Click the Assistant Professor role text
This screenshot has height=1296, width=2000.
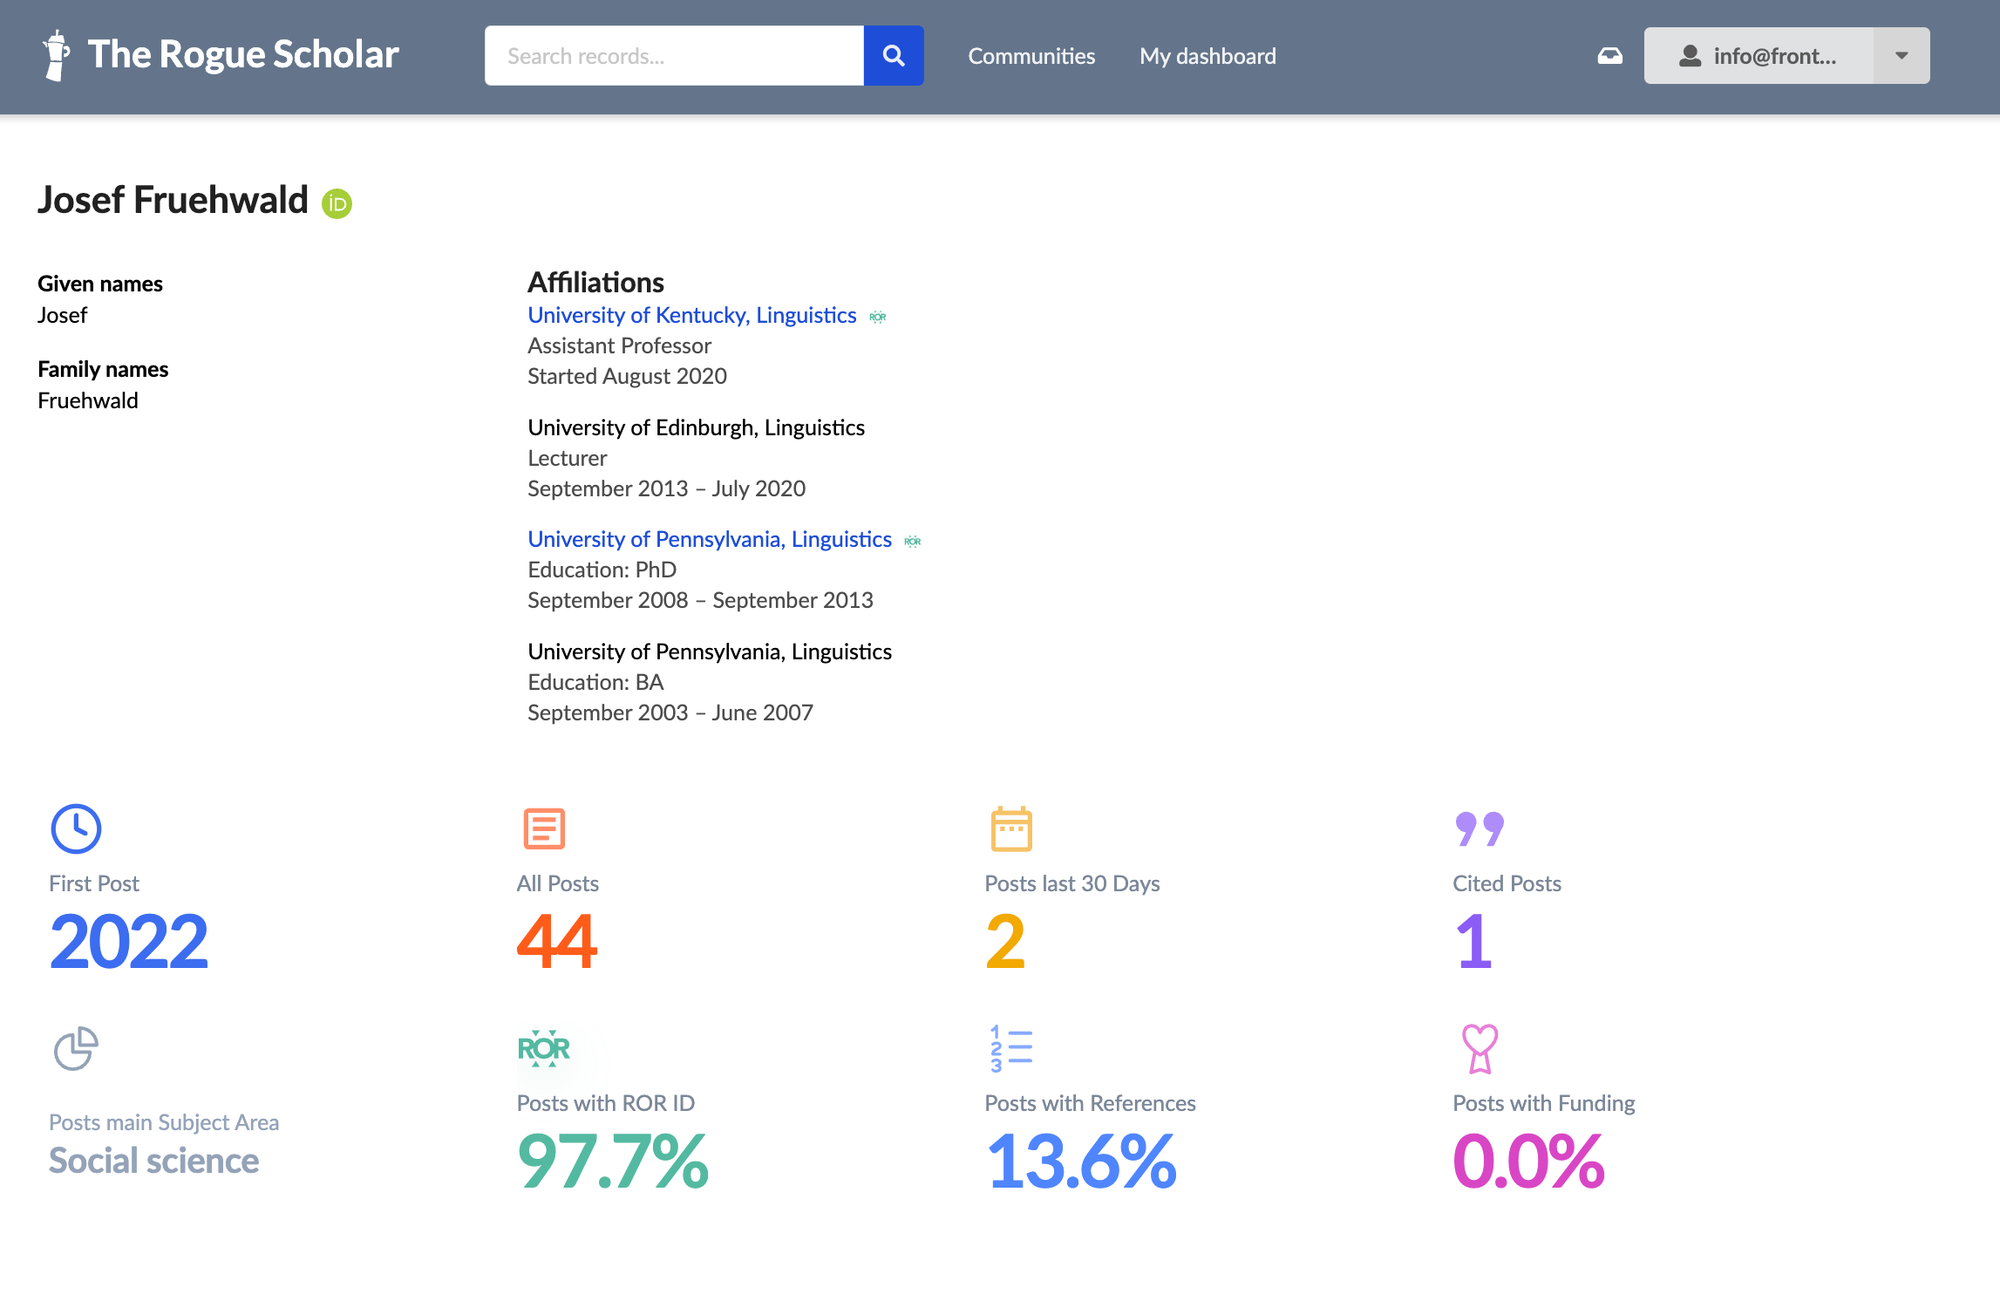(x=620, y=345)
